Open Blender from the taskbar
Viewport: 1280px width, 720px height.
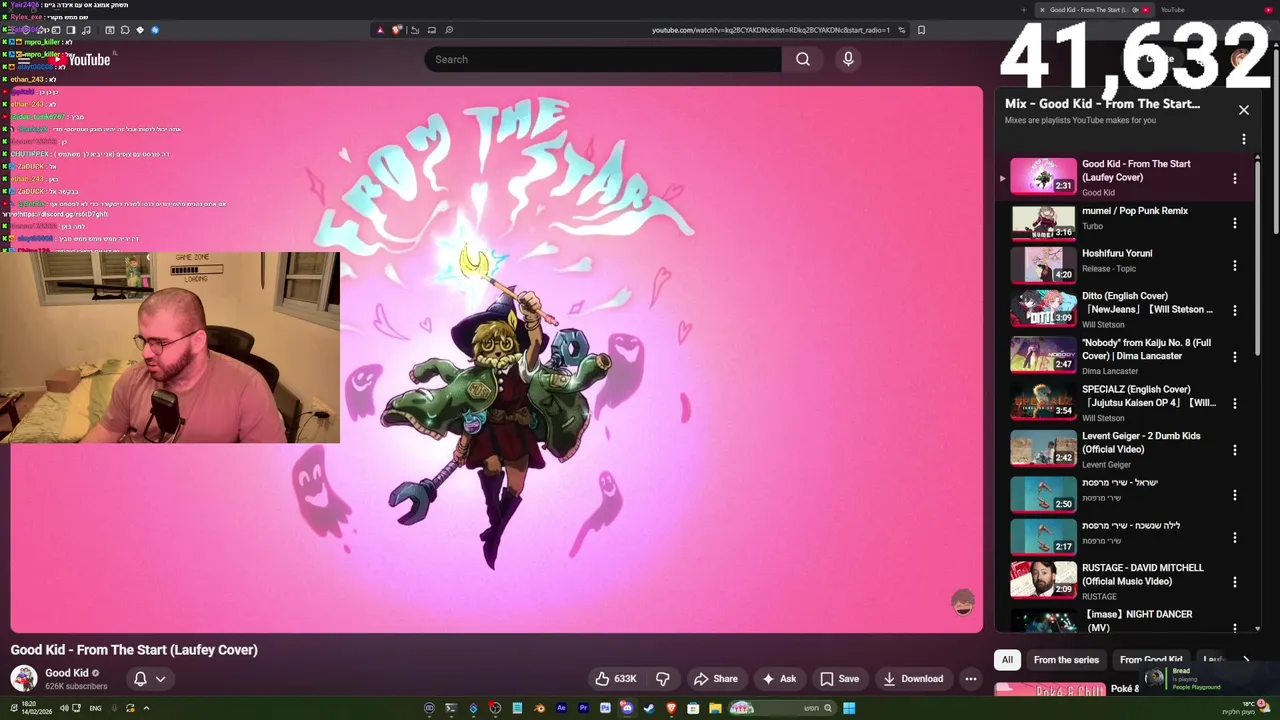tap(540, 708)
